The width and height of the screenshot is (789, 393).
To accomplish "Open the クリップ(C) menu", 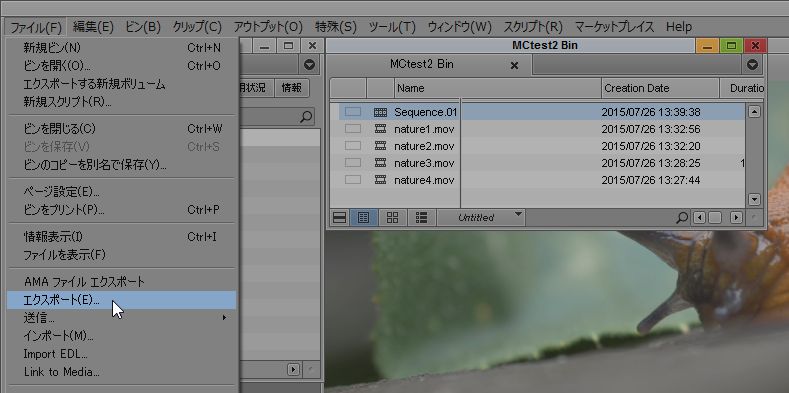I will point(197,27).
